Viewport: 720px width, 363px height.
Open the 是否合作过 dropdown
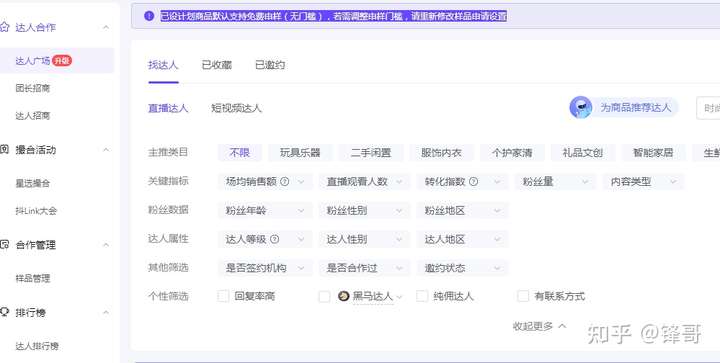tap(364, 268)
